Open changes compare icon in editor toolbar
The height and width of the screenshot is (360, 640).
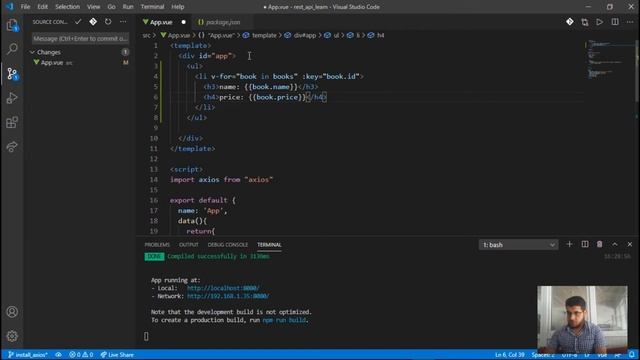click(x=585, y=22)
